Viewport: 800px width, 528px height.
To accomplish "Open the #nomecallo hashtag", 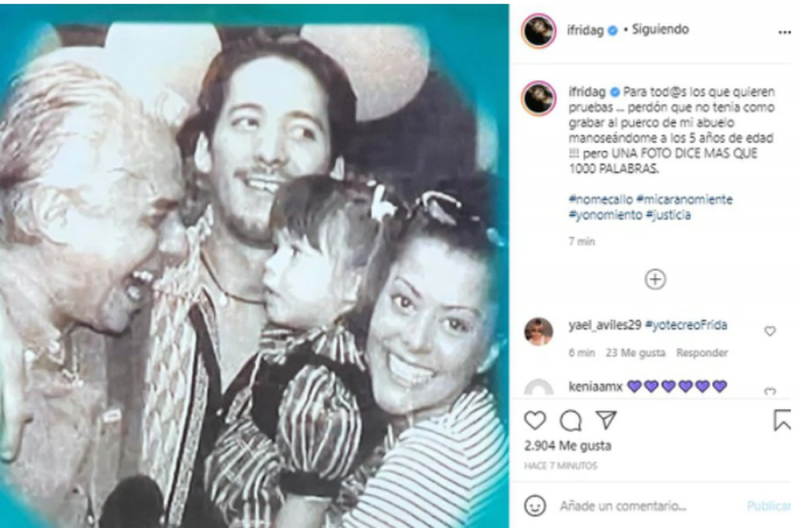I will [x=601, y=199].
